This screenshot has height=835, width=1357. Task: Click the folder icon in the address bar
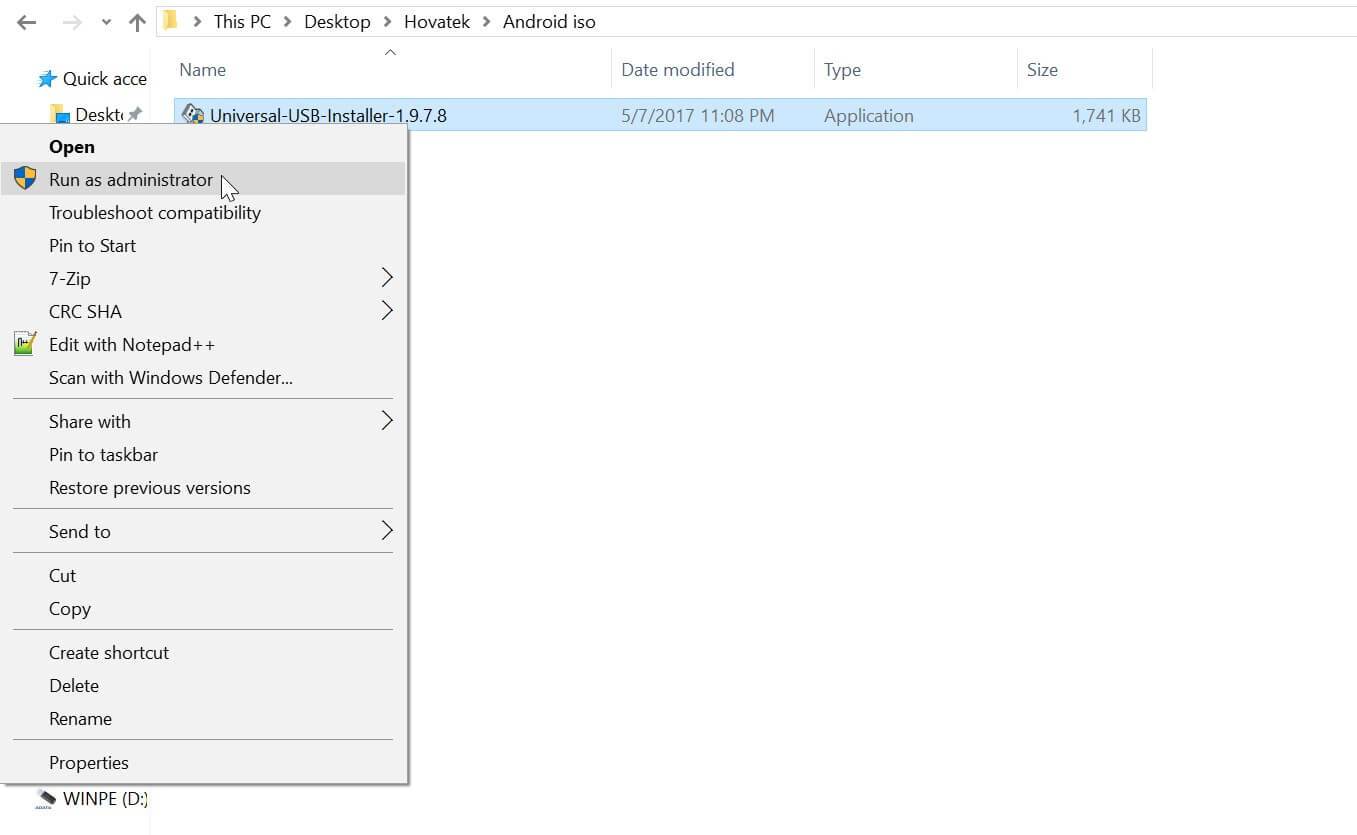pyautogui.click(x=170, y=21)
